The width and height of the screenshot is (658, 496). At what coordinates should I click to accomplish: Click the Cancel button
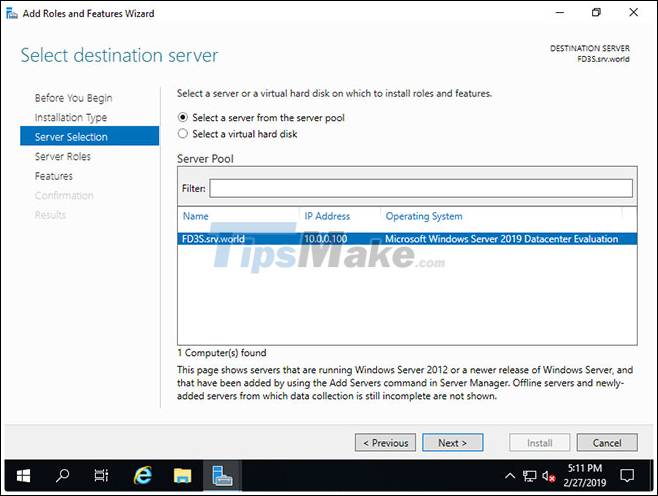click(x=607, y=443)
